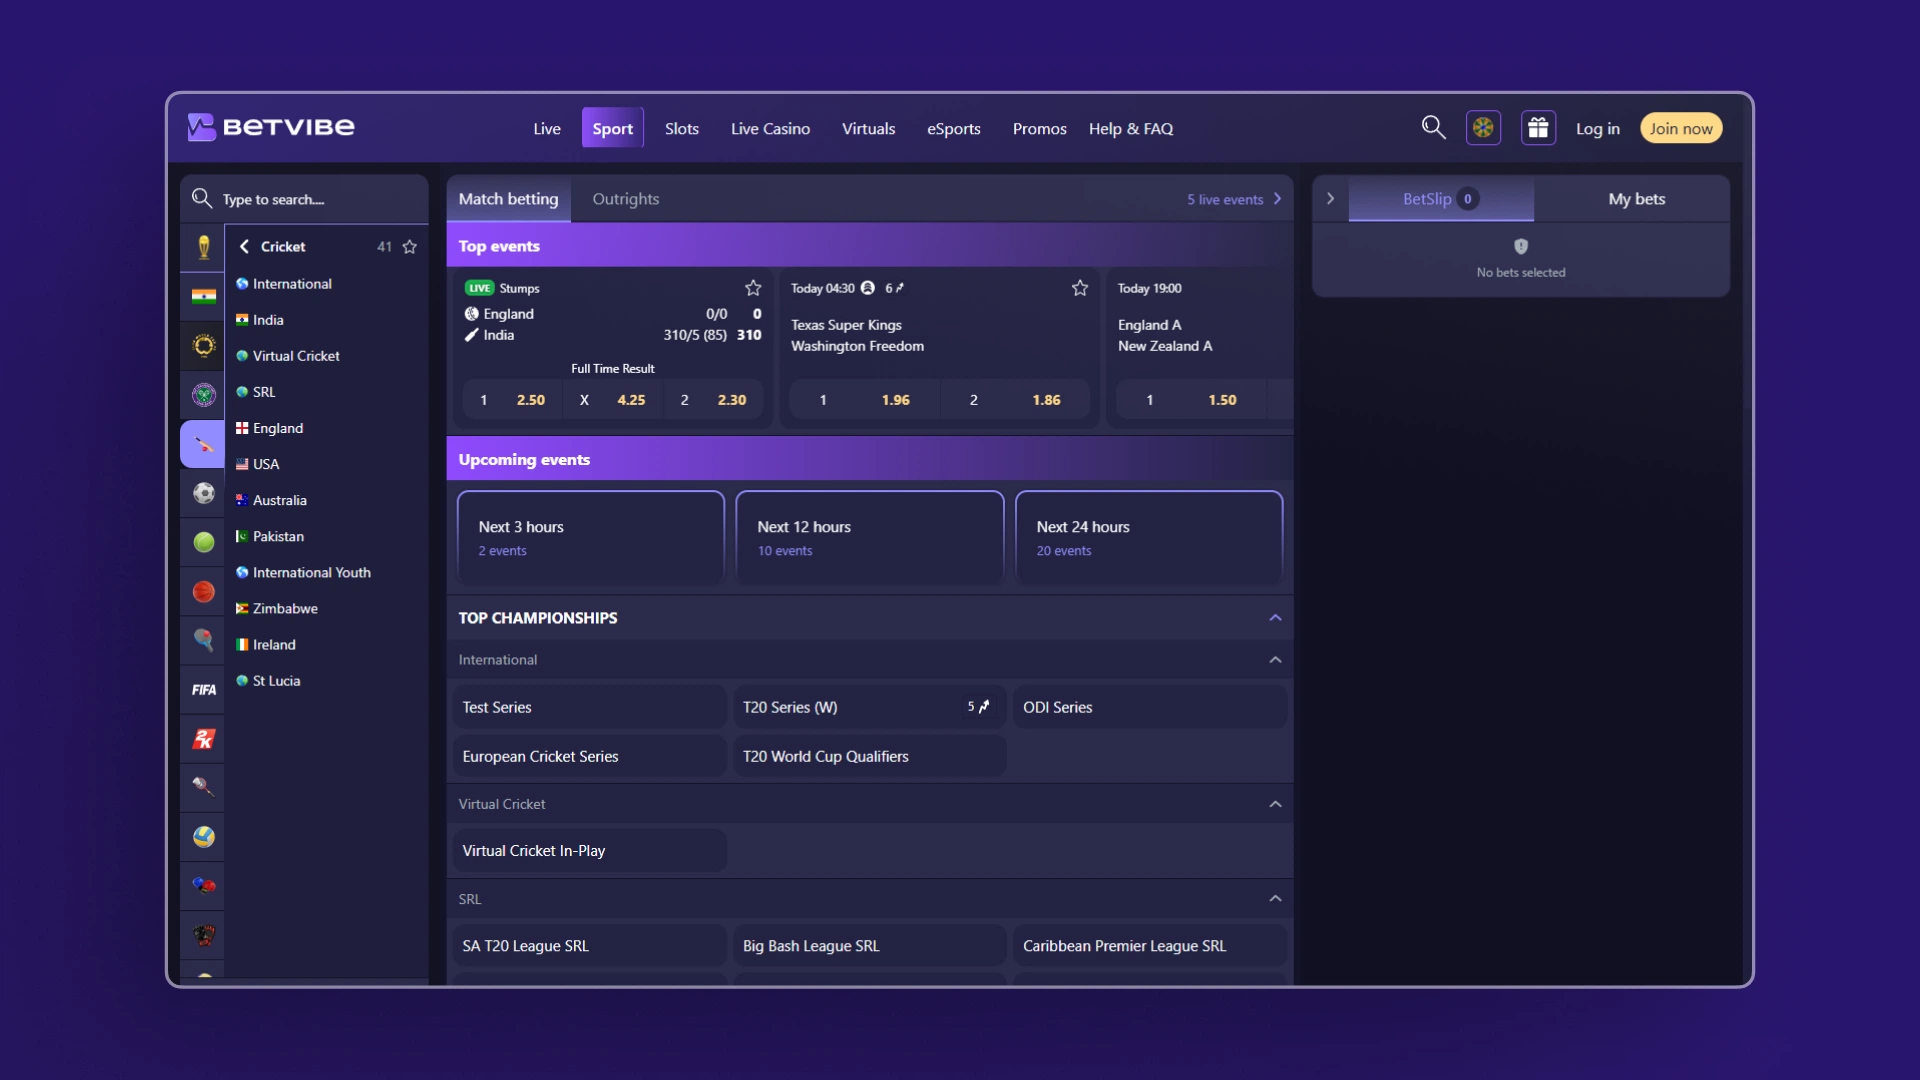1920x1080 pixels.
Task: Go back using the arrow beside Cricket
Action: 244,246
